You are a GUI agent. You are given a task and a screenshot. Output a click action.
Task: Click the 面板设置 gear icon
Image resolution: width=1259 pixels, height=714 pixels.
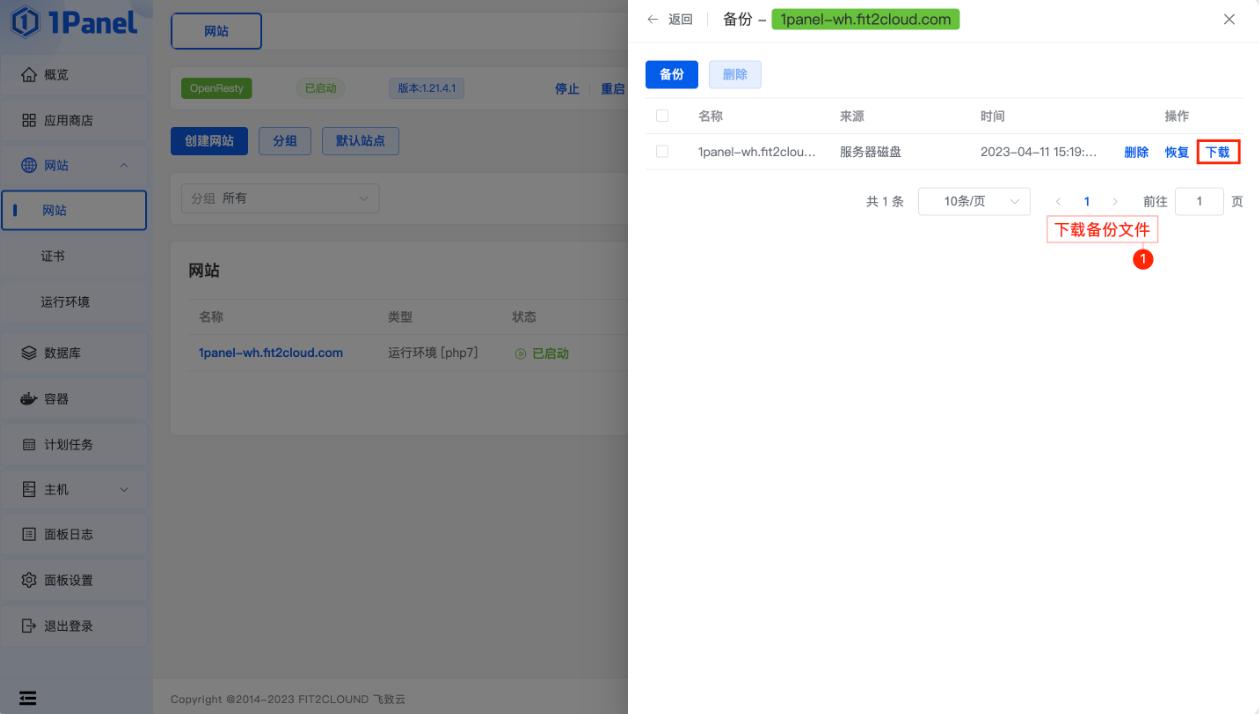tap(29, 580)
